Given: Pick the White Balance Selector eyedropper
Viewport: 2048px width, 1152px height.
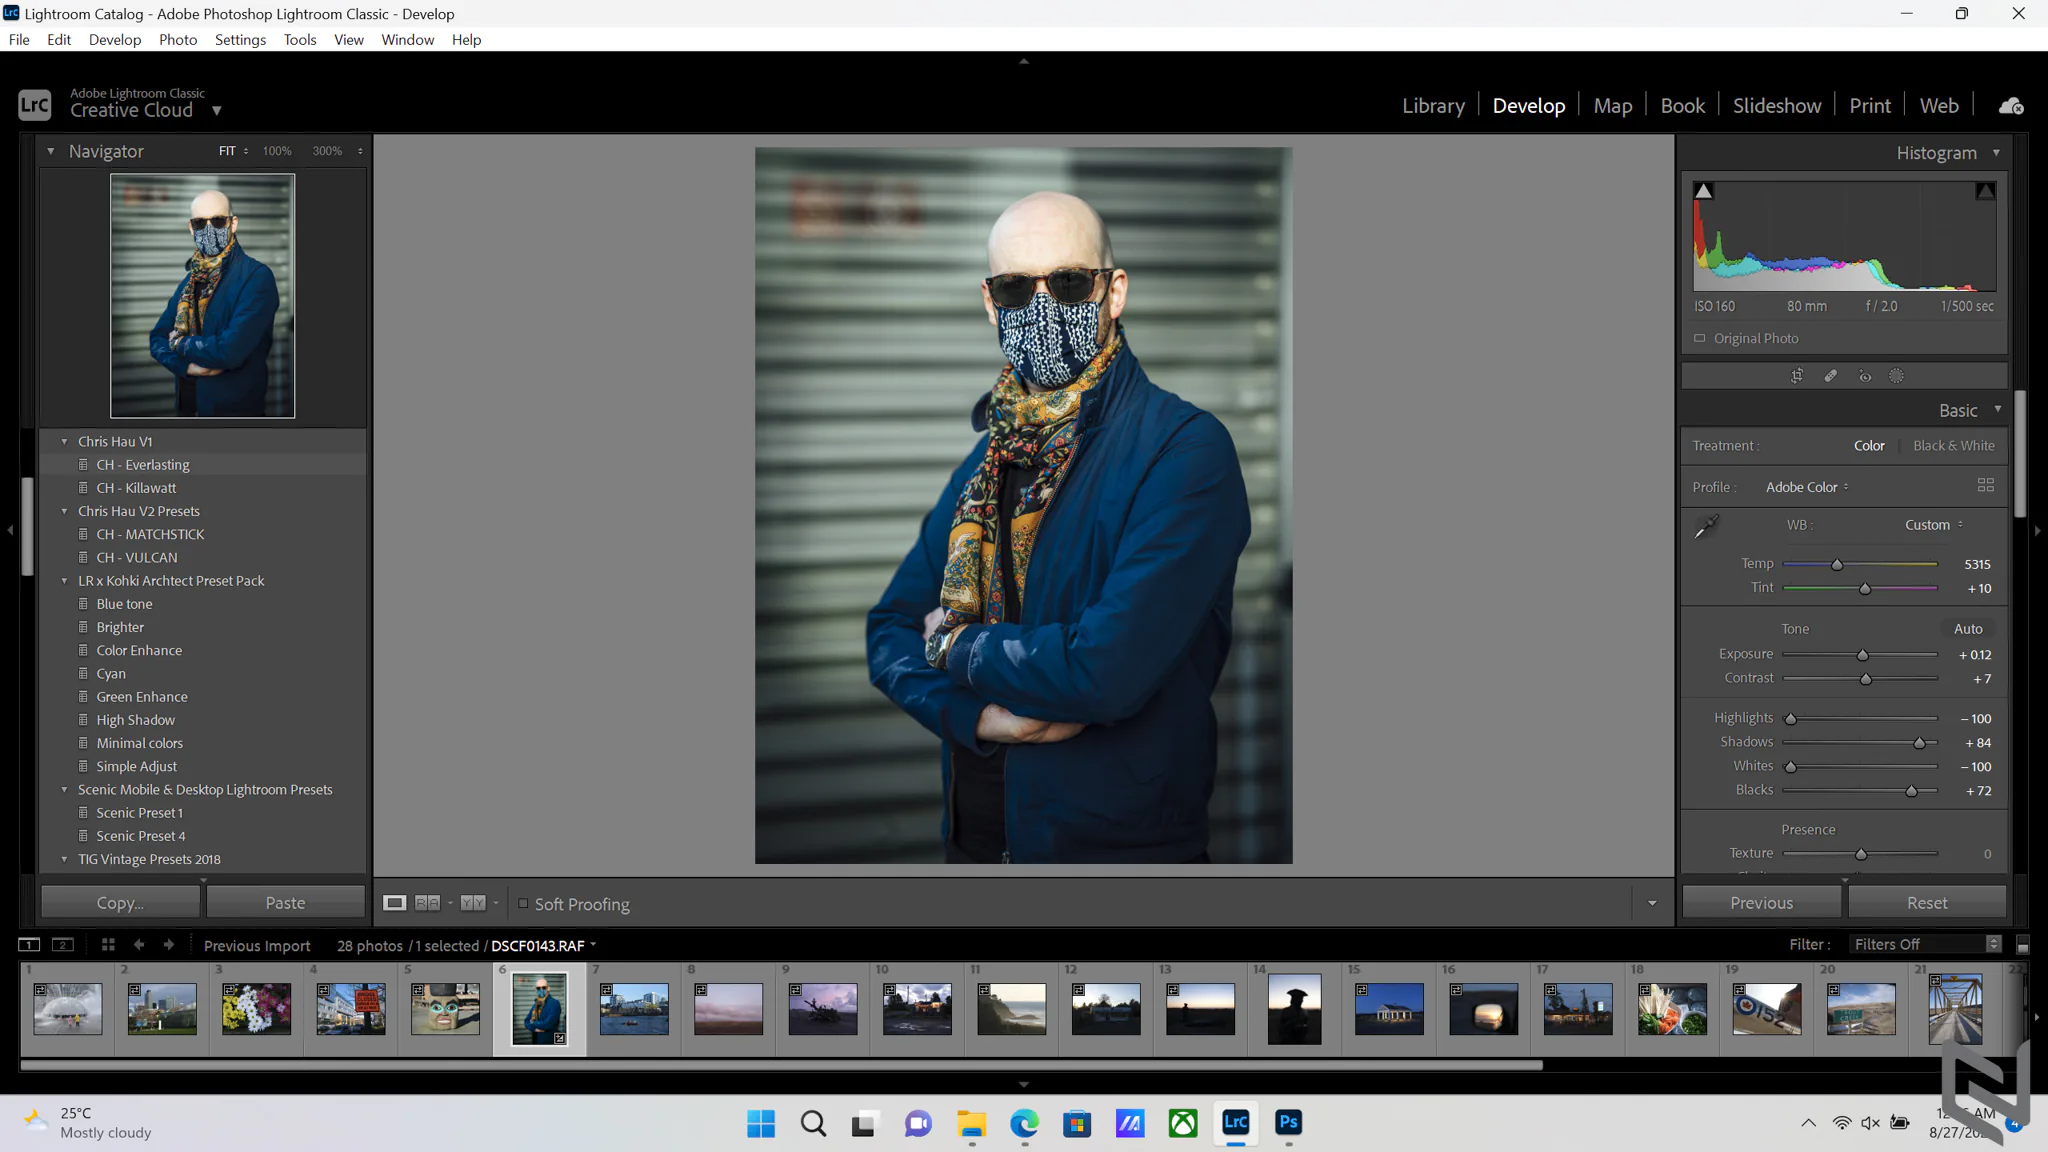Looking at the screenshot, I should click(1706, 526).
